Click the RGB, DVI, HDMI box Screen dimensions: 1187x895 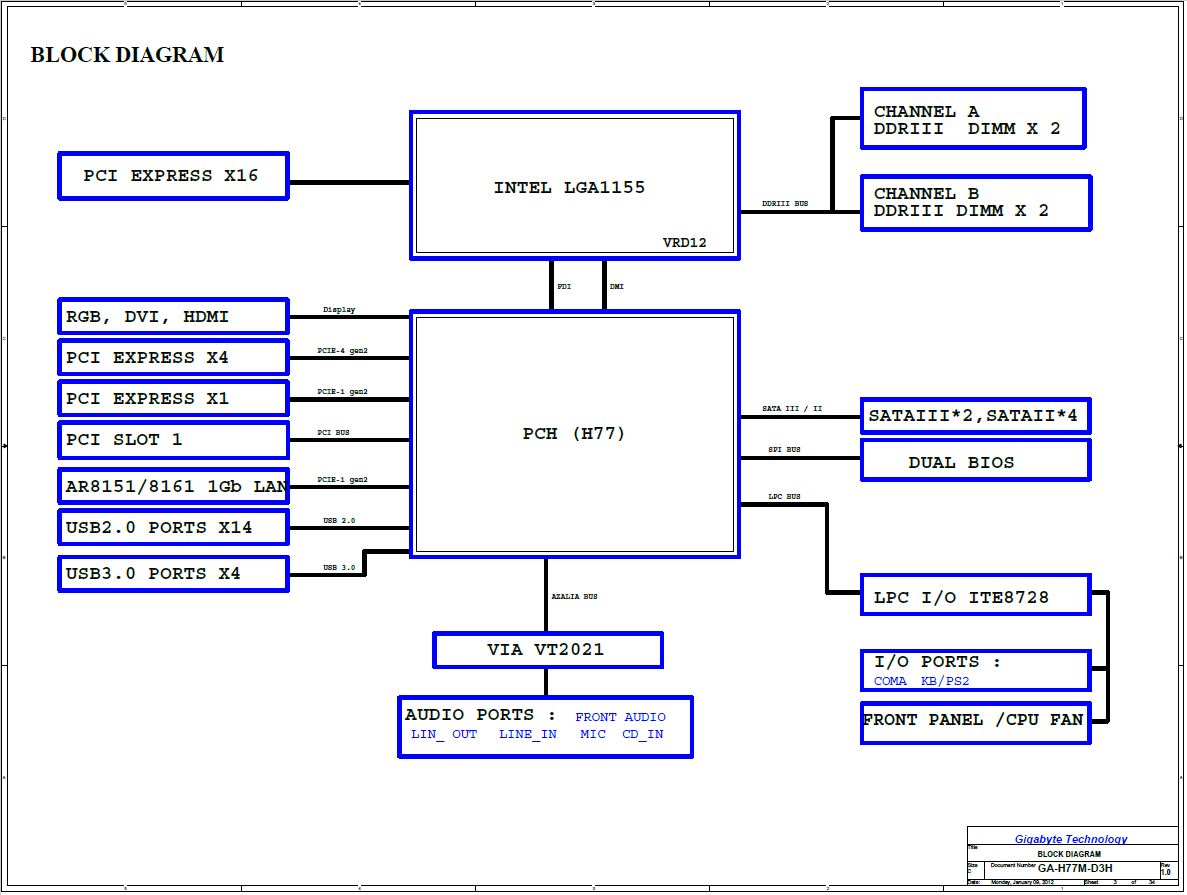(173, 317)
